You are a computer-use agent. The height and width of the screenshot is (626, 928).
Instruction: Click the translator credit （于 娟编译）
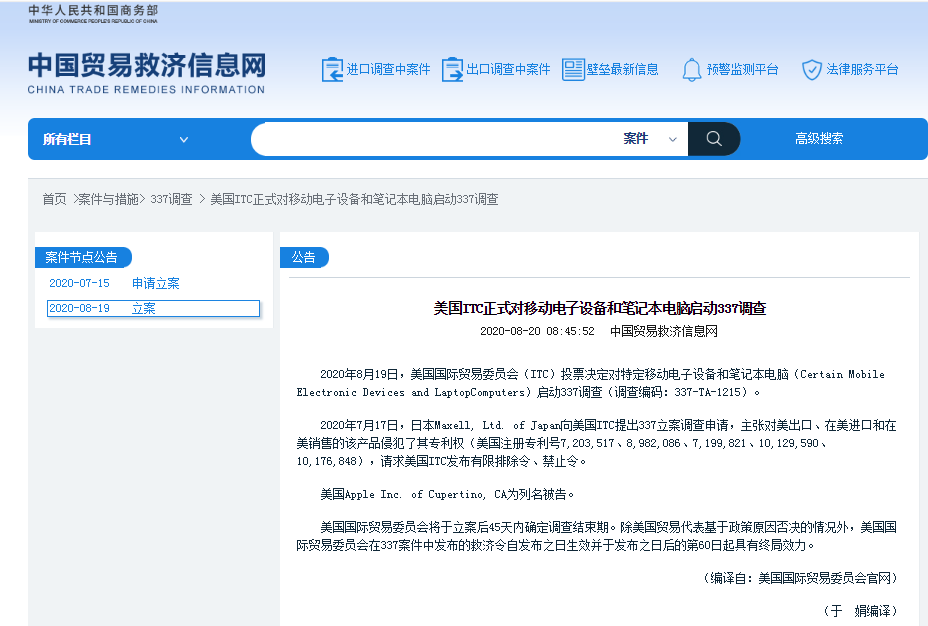[x=861, y=611]
